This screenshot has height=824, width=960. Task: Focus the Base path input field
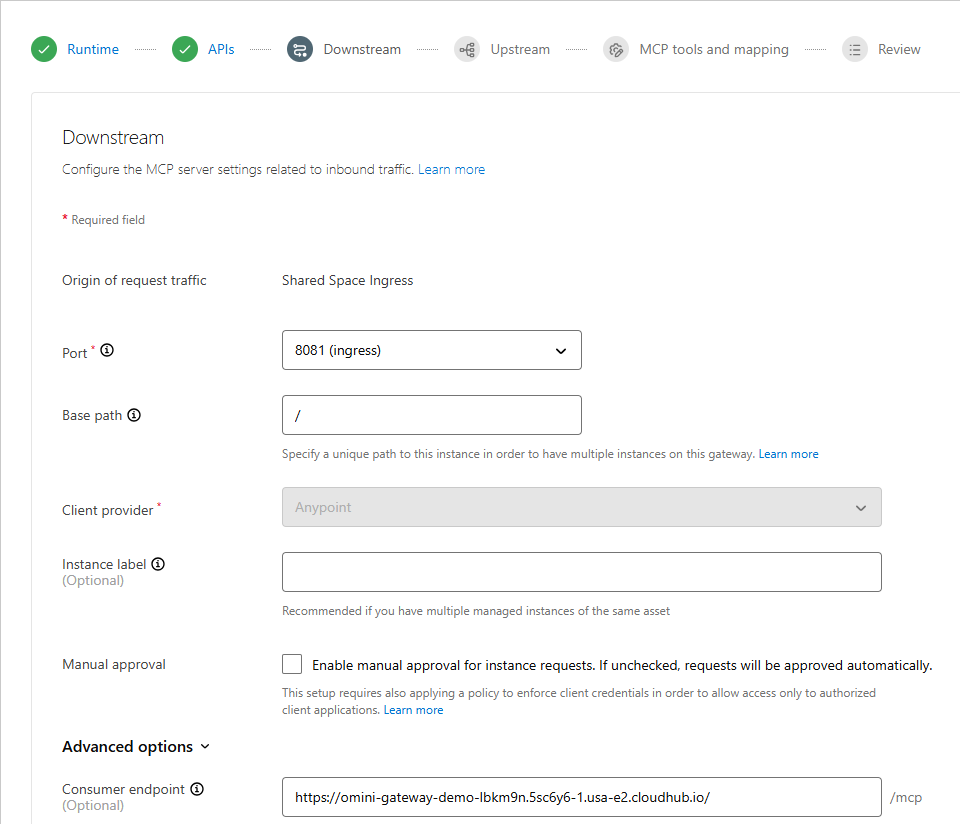click(x=432, y=415)
